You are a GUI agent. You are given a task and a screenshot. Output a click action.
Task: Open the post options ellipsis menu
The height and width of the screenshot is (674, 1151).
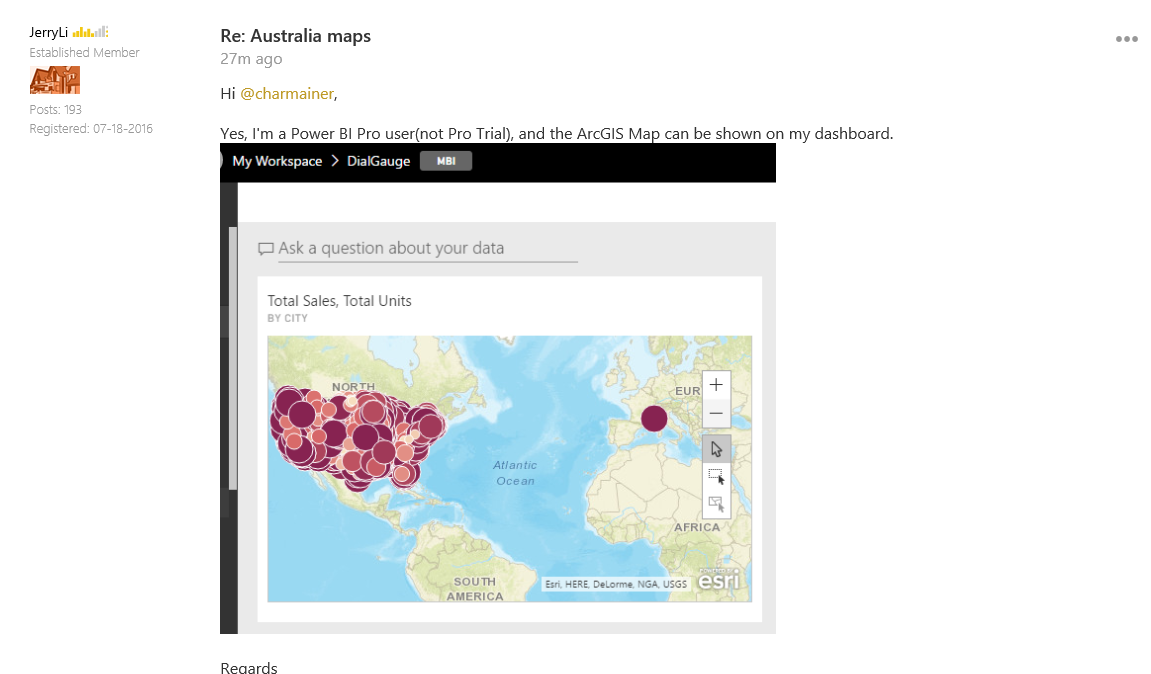[x=1126, y=39]
